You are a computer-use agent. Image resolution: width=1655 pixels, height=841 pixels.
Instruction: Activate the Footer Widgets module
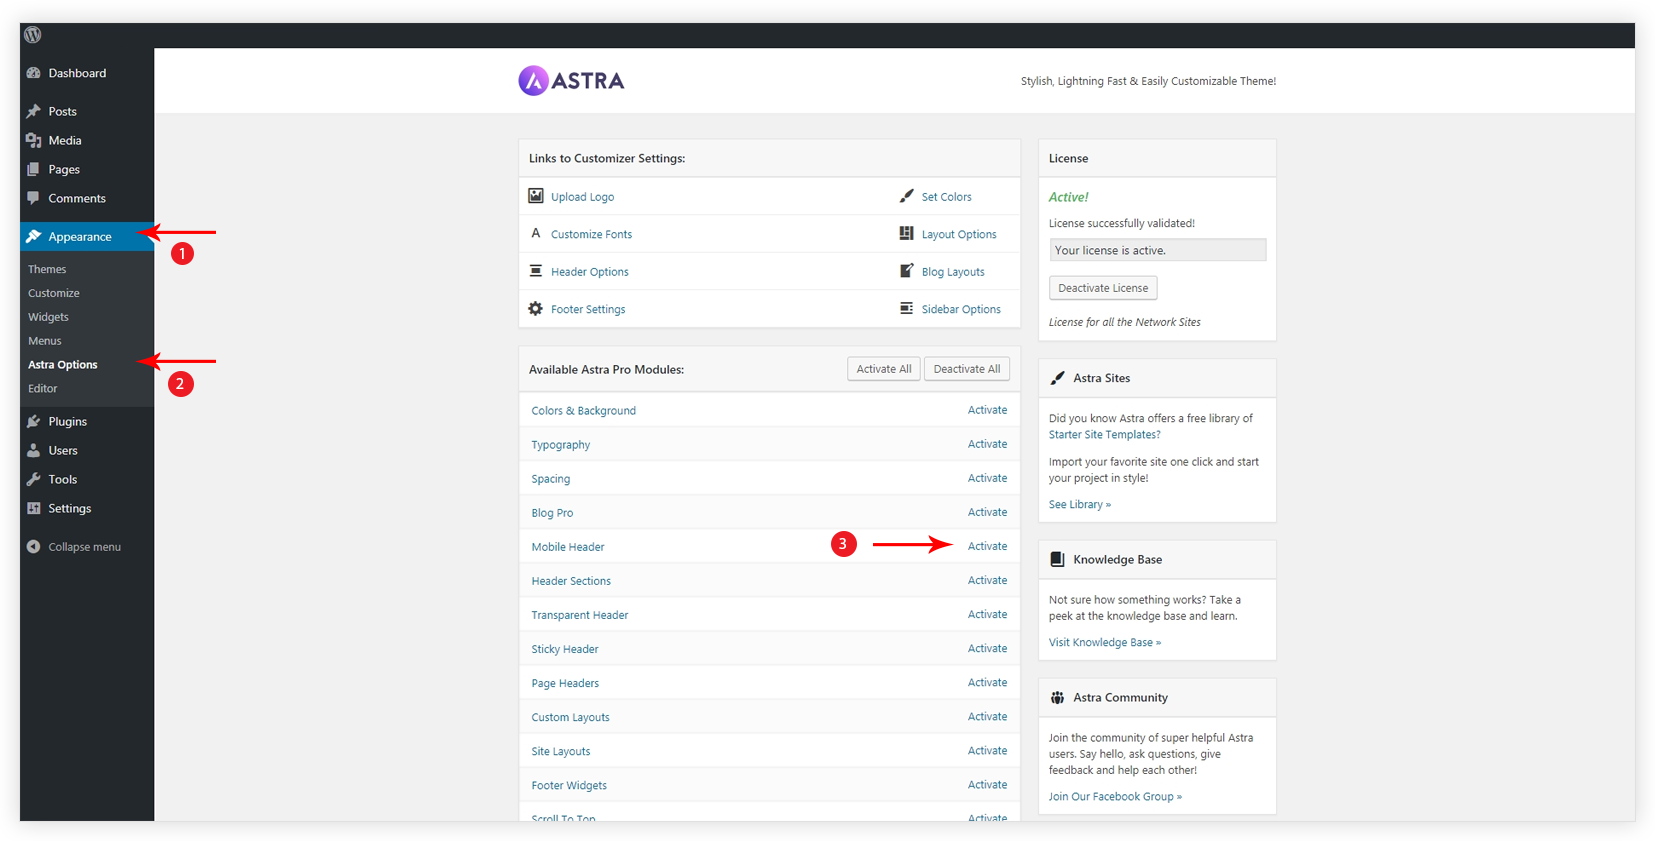987,784
